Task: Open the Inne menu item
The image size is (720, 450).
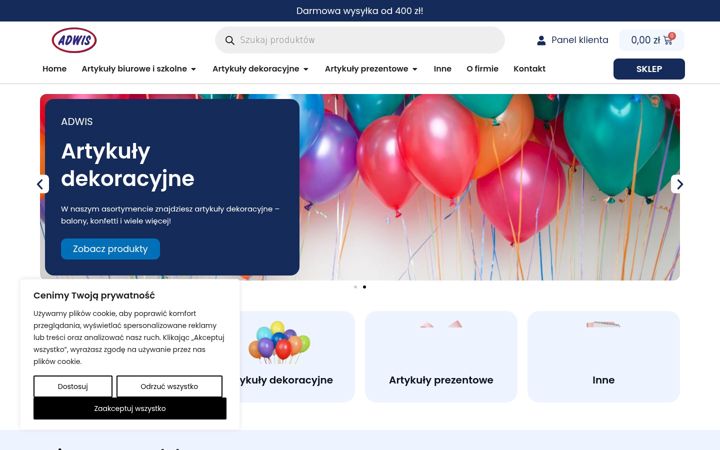Action: [x=442, y=69]
